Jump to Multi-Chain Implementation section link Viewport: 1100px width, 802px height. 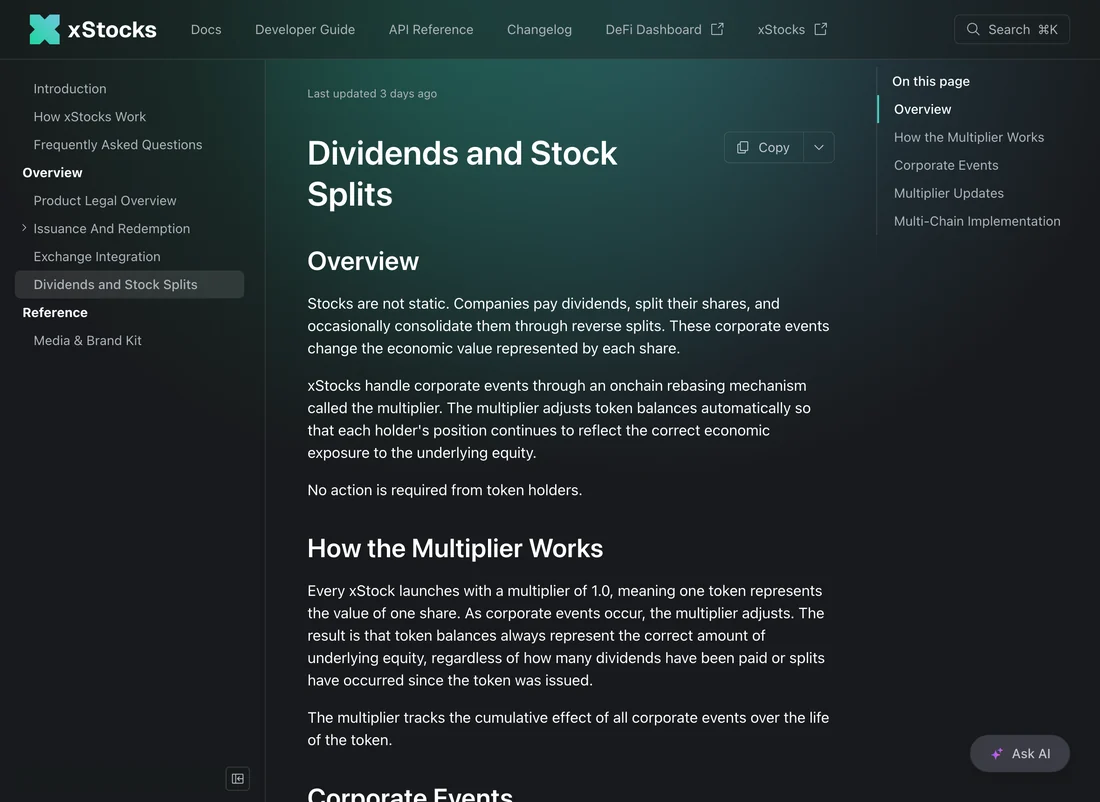(x=977, y=221)
